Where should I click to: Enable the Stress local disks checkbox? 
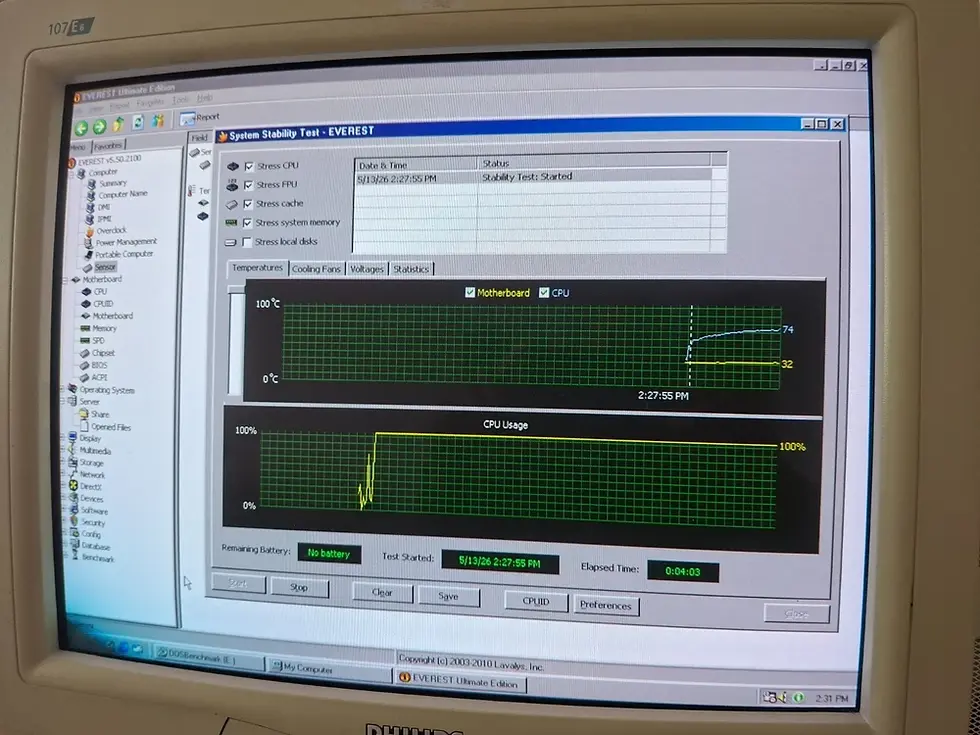pos(247,242)
